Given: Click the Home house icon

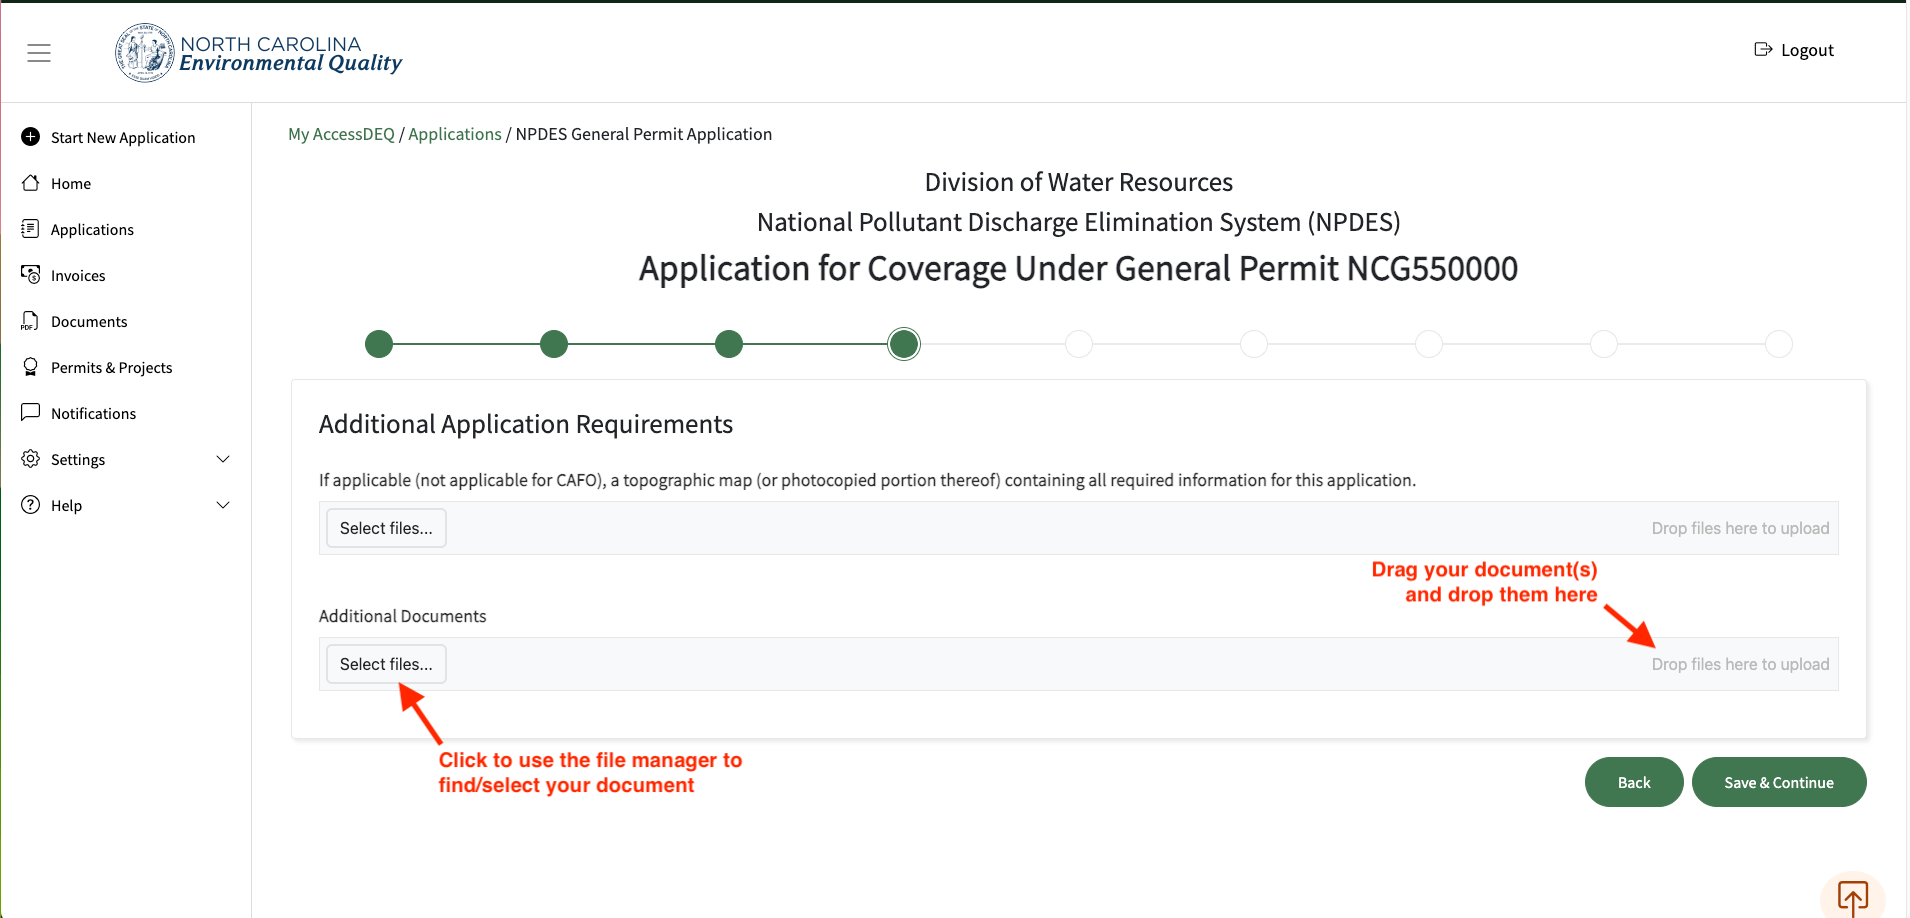Looking at the screenshot, I should point(31,183).
